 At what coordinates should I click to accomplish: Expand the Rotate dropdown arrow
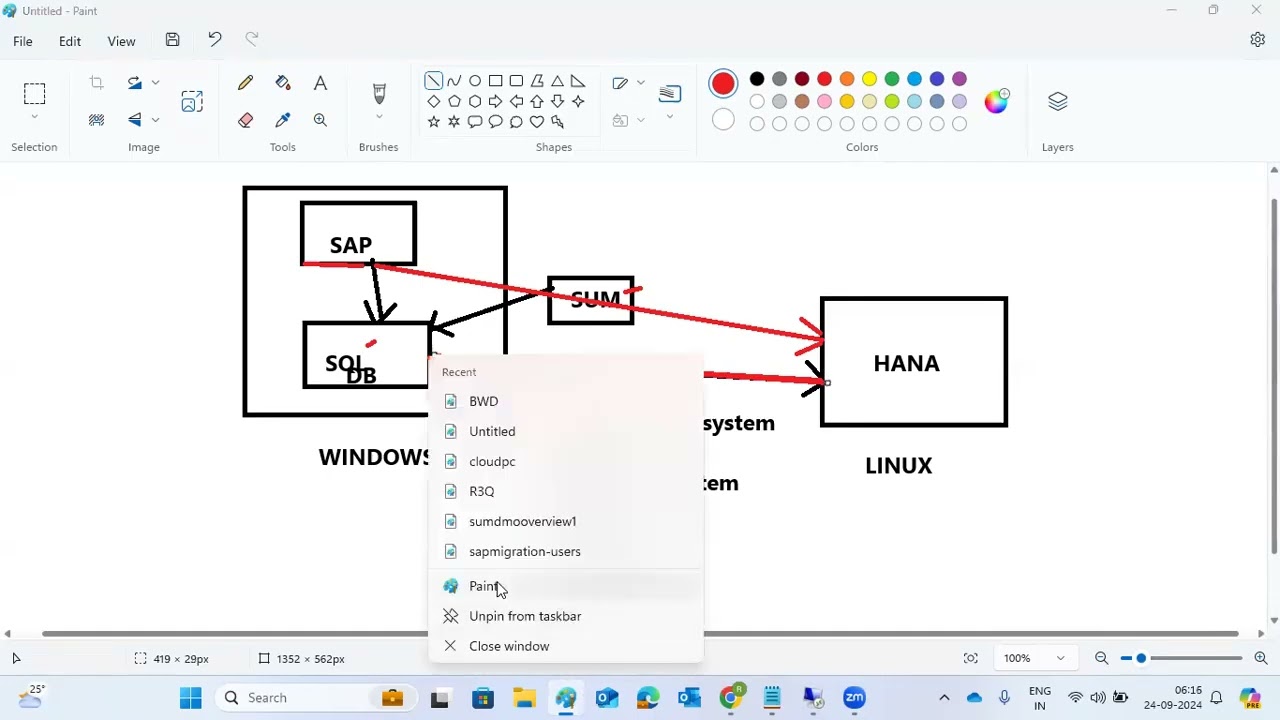155,83
